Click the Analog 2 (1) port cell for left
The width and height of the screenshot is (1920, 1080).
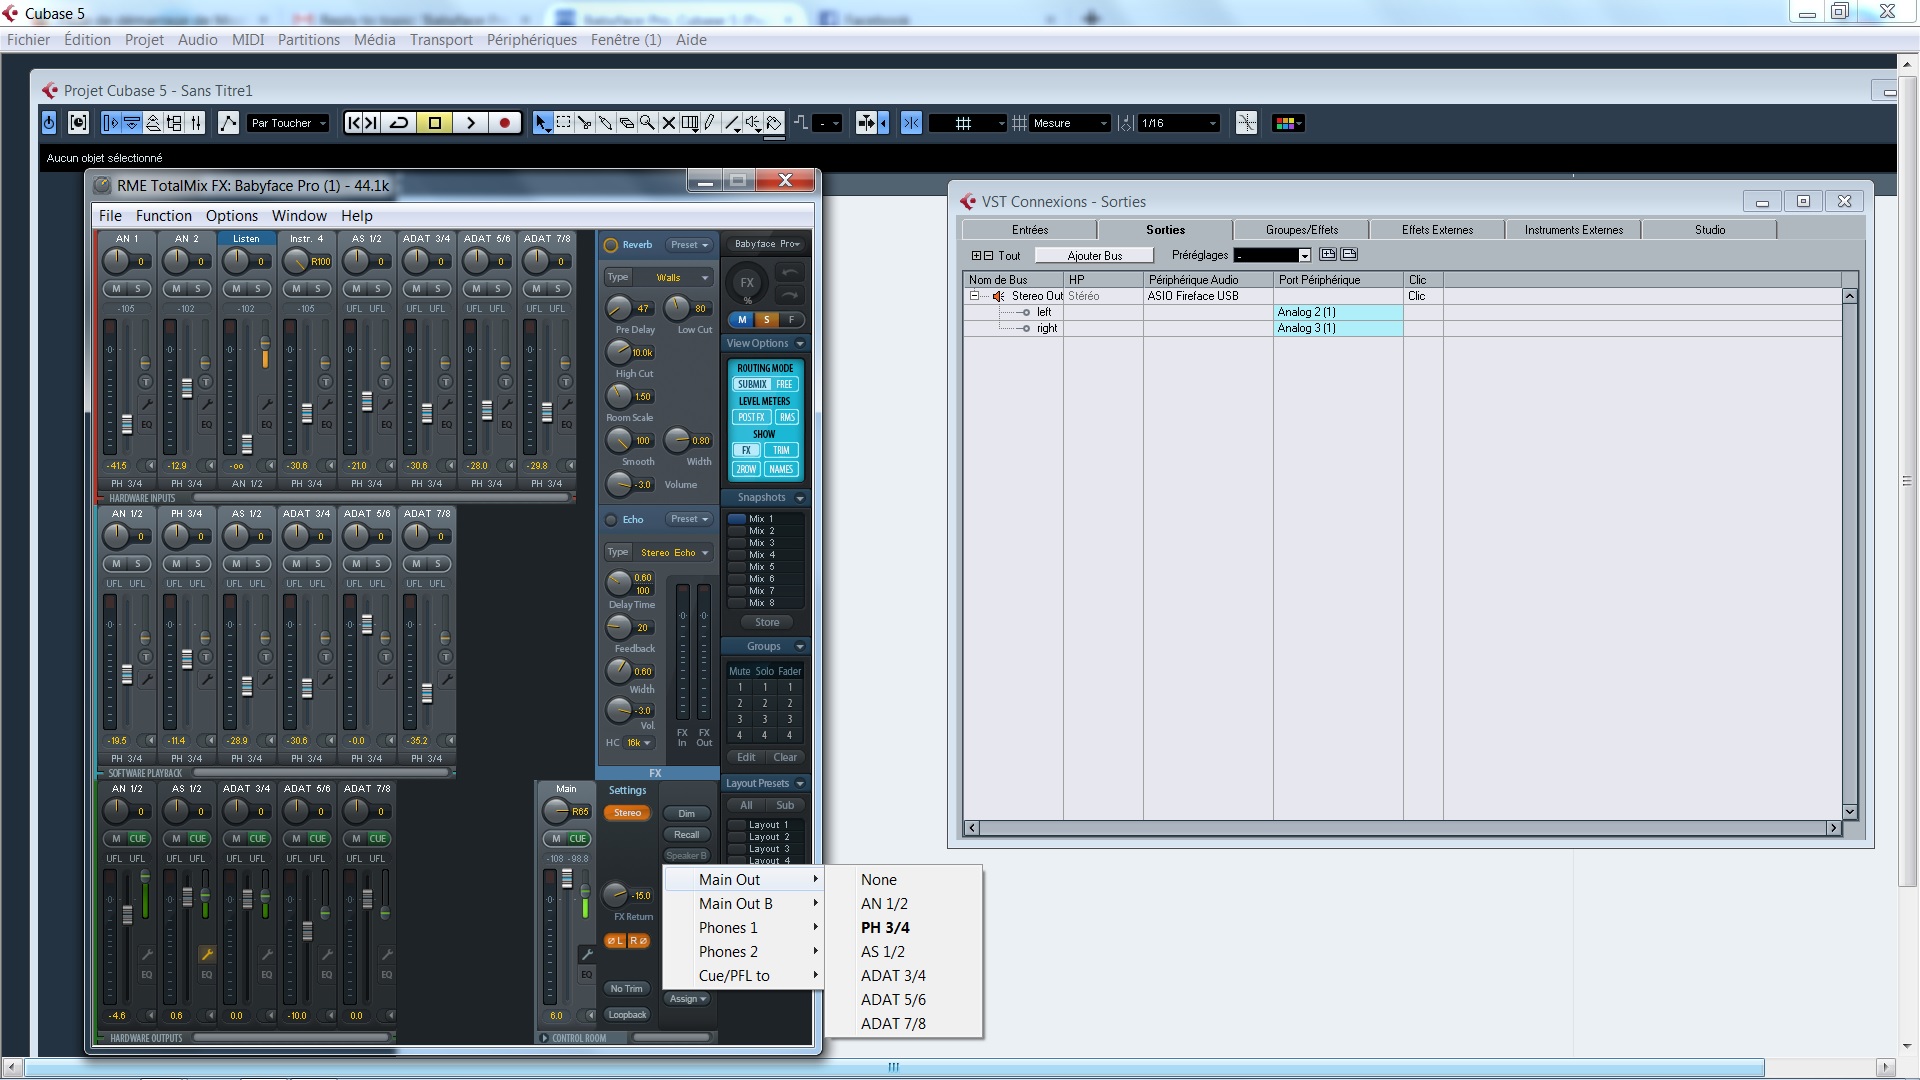(x=1338, y=312)
